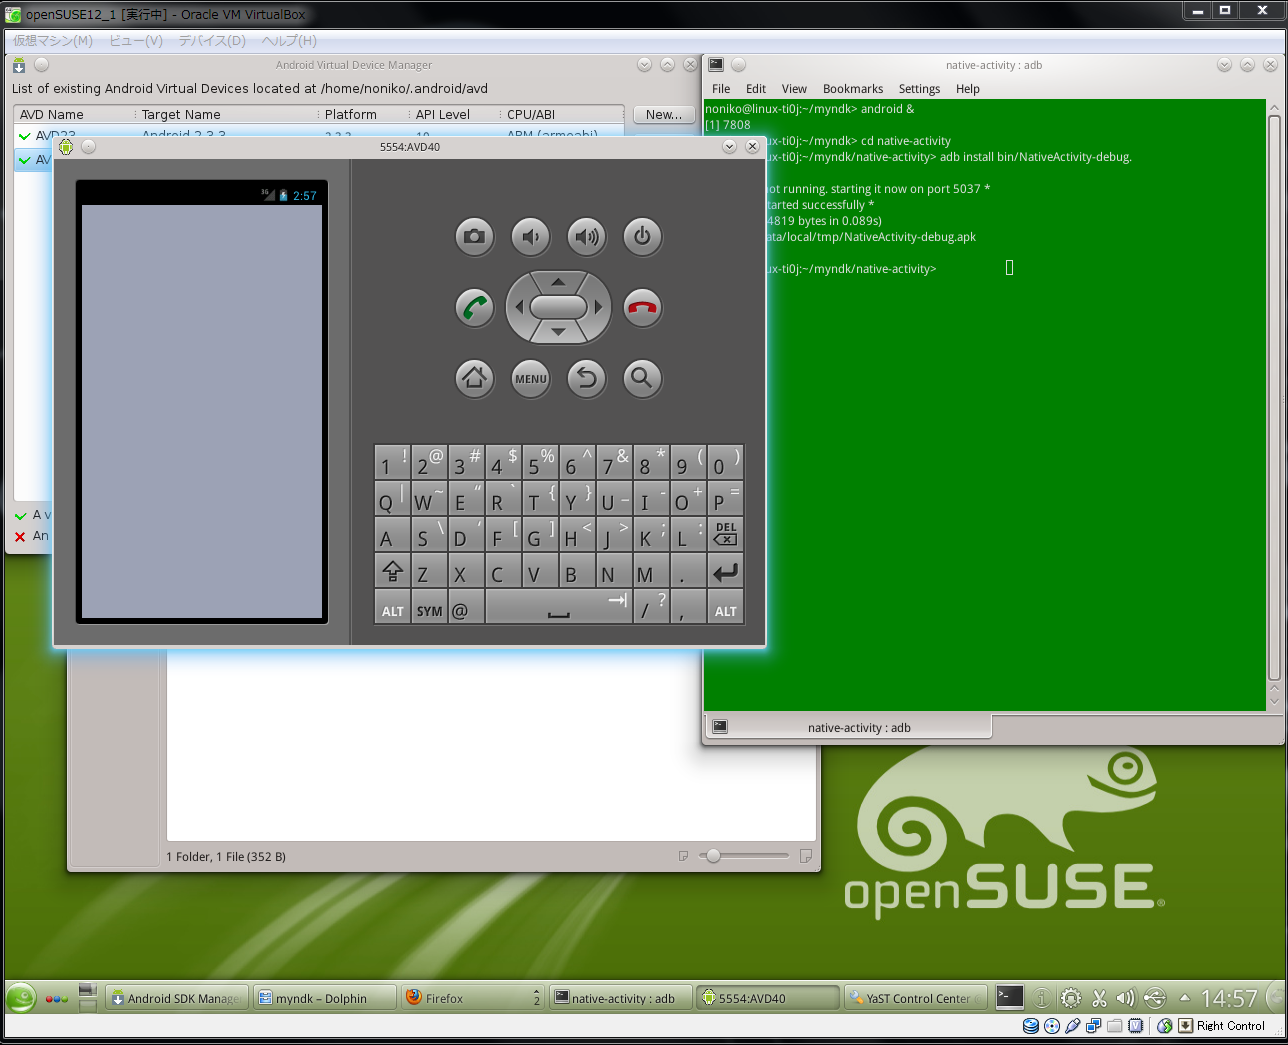Click Dolphin zoom-in icon right of slider
The width and height of the screenshot is (1288, 1045).
click(806, 856)
